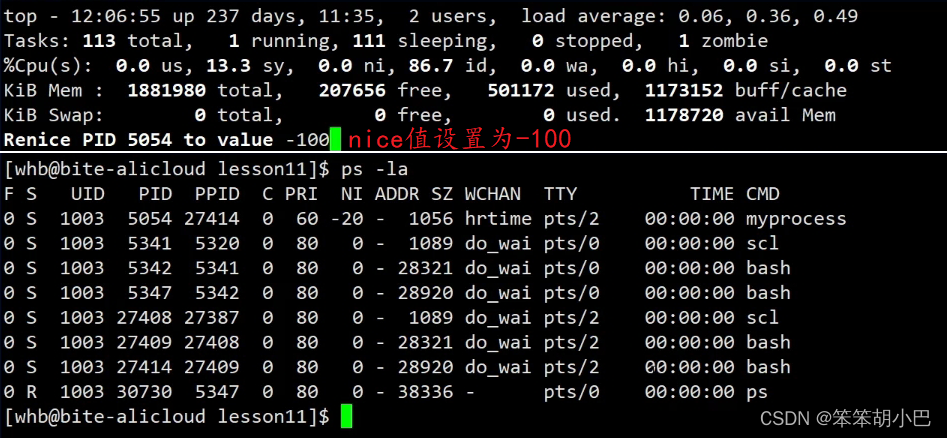This screenshot has width=947, height=438.
Task: Click the PRI column header
Action: click(301, 194)
